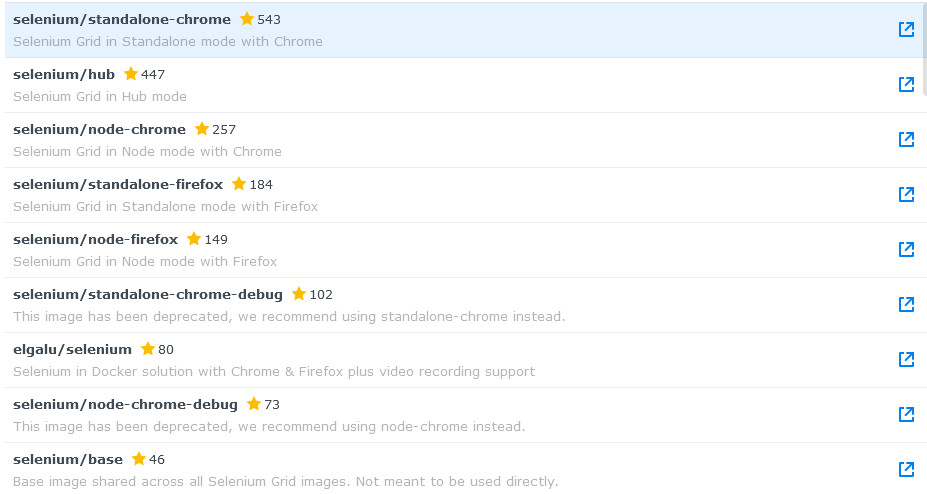Select the selenium/standalone-firefox image name
Image resolution: width=927 pixels, height=494 pixels.
coord(118,184)
